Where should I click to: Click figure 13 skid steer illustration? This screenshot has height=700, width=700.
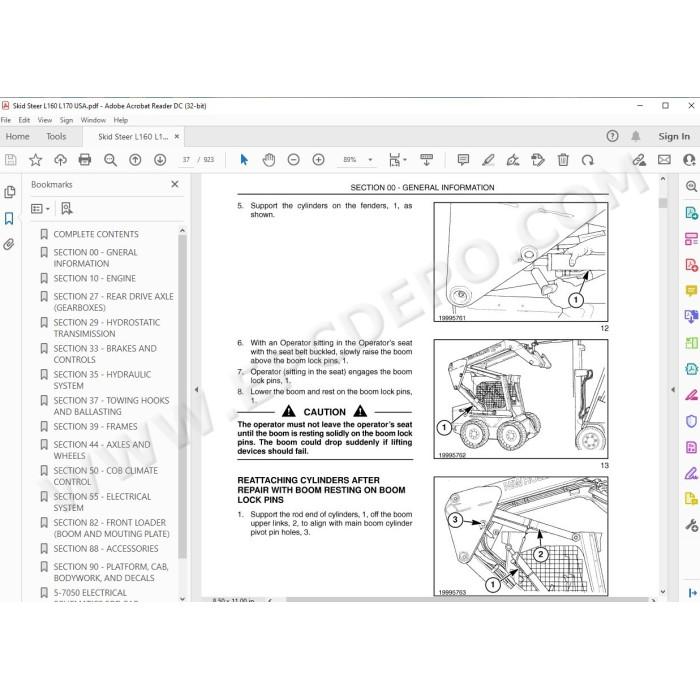coord(521,399)
